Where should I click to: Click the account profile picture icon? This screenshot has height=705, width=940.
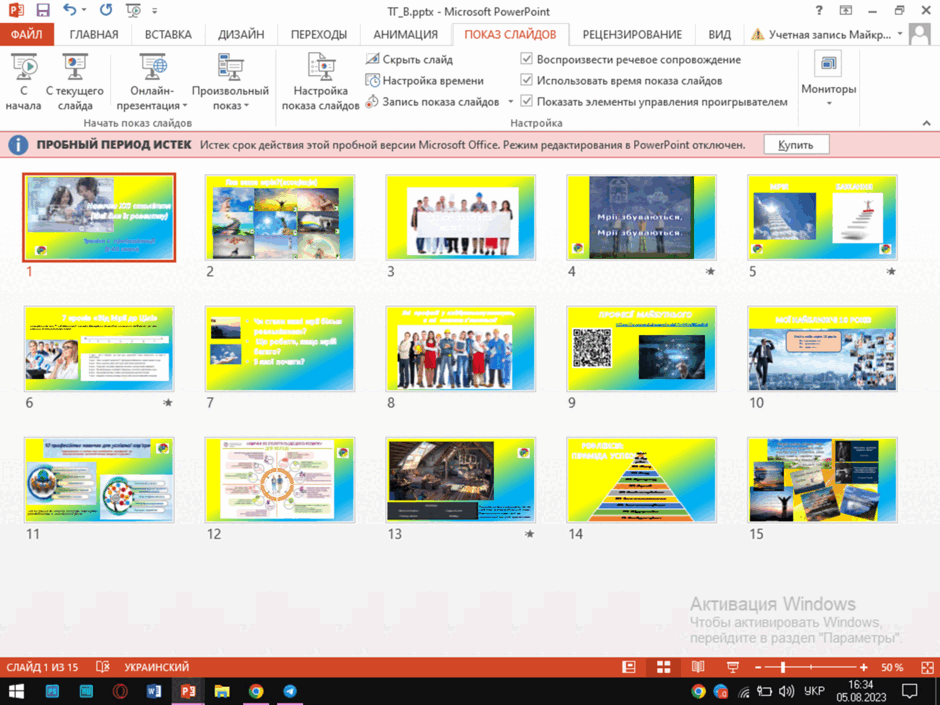click(920, 34)
